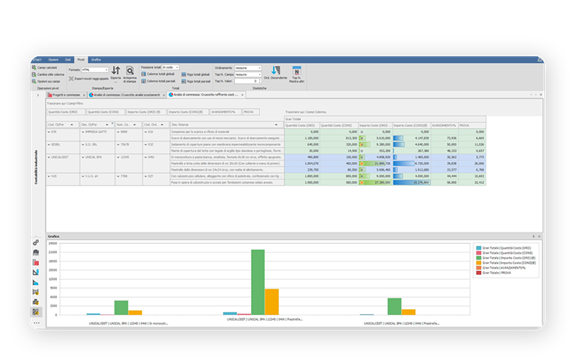Click the link icon in left sidebar
Viewport: 576px width, 362px height.
click(36, 242)
